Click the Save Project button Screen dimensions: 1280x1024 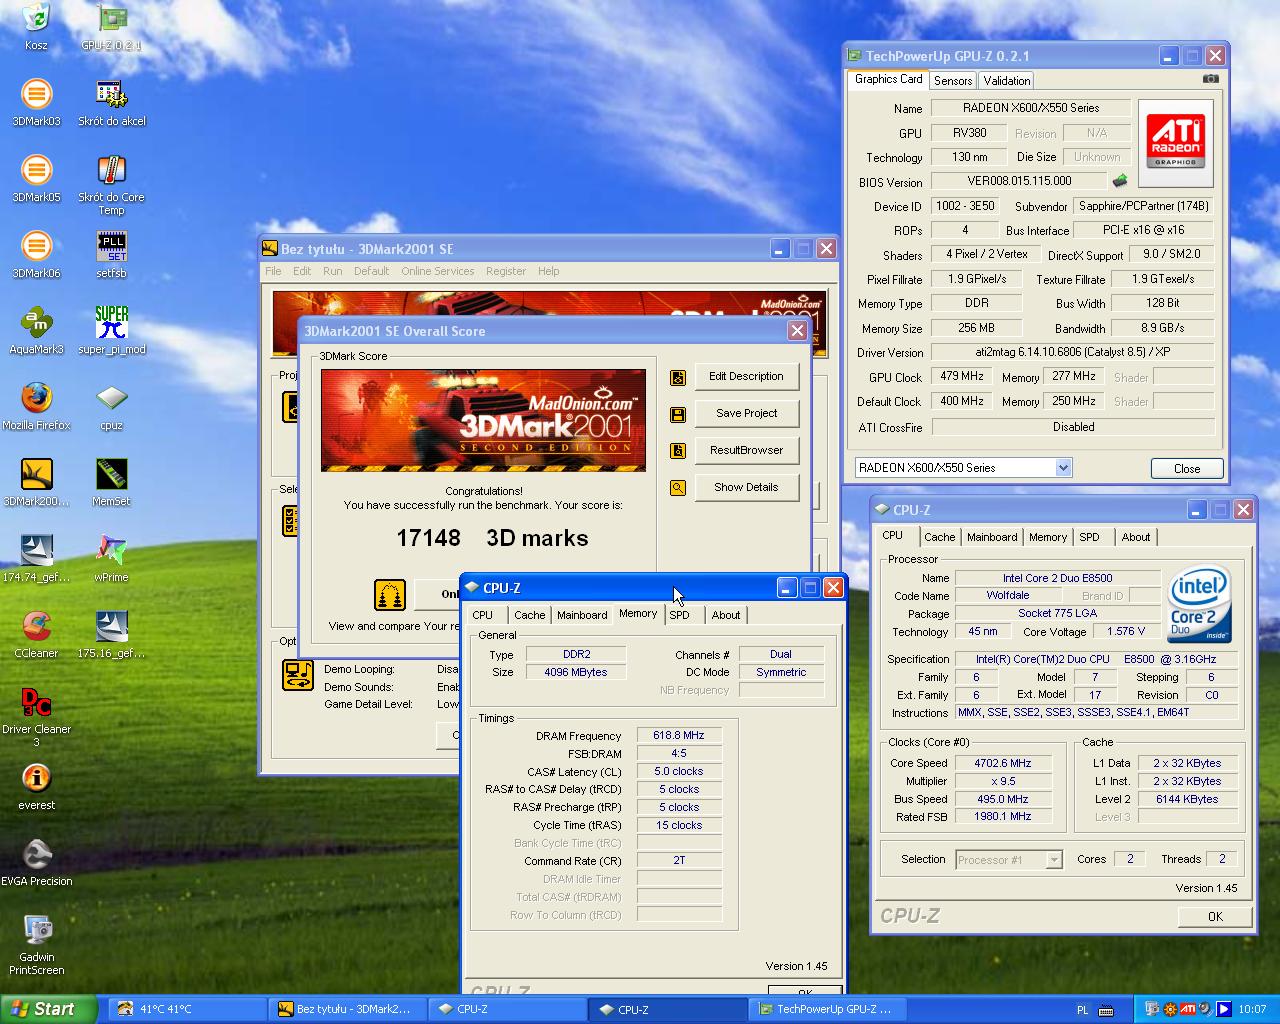click(746, 413)
